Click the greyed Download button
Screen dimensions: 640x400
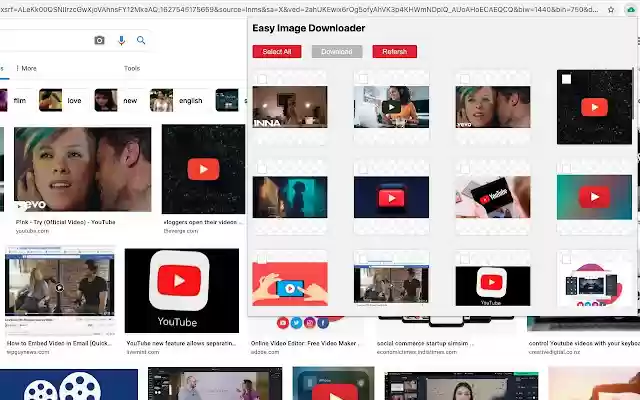tap(337, 51)
